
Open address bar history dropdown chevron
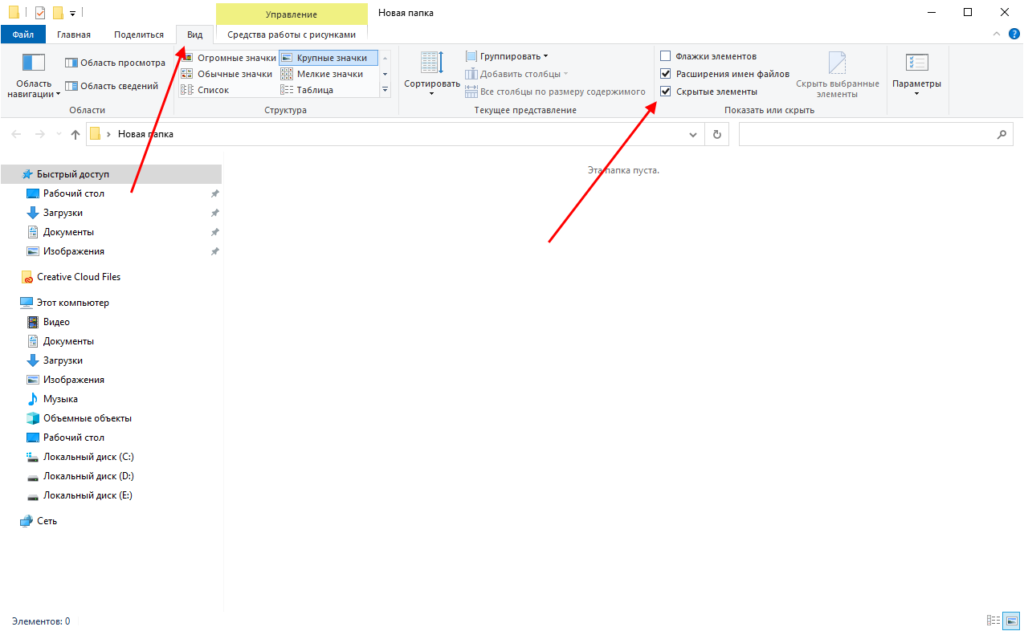point(693,135)
